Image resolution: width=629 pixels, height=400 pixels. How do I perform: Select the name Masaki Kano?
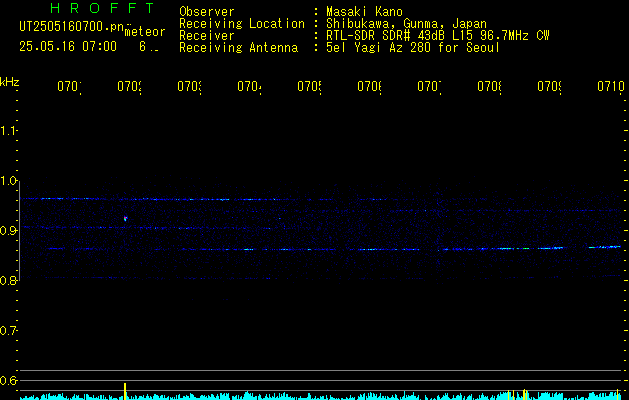[x=364, y=12]
